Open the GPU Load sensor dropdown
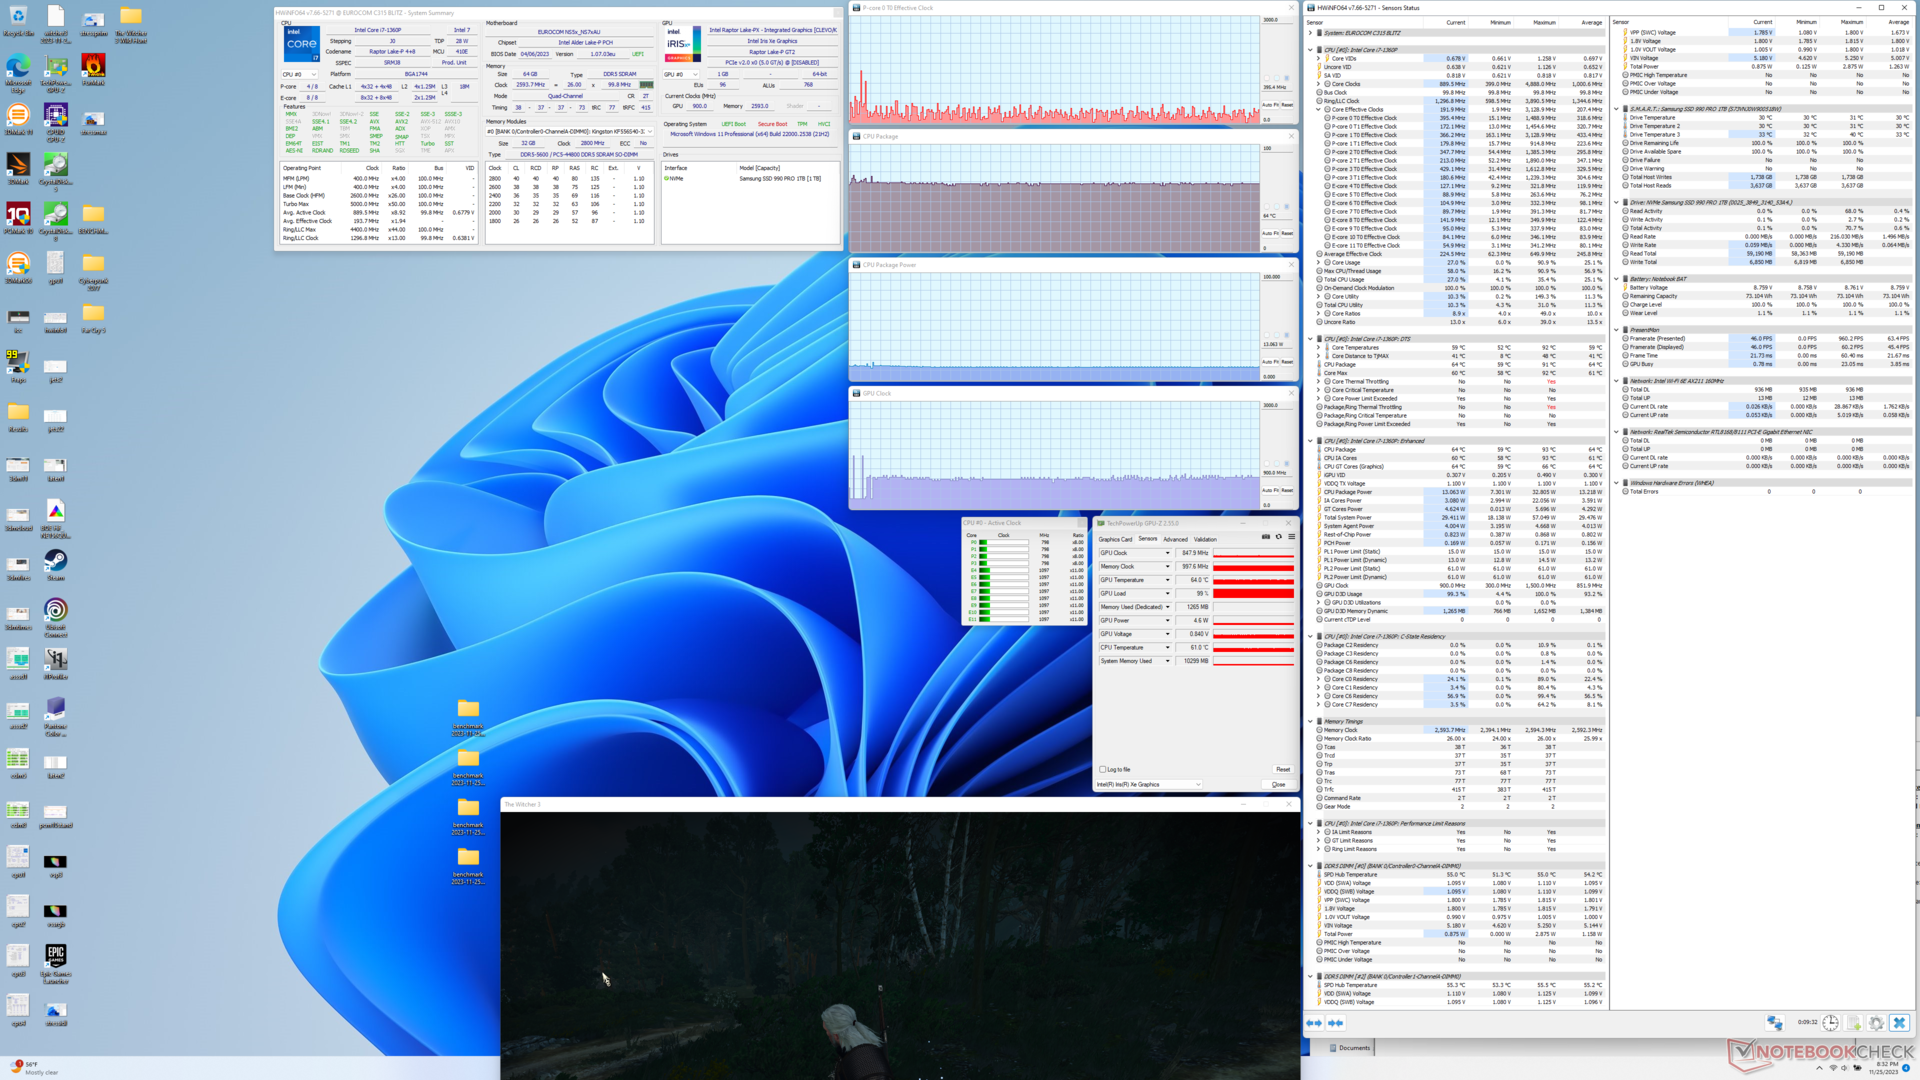This screenshot has height=1080, width=1920. click(1167, 593)
